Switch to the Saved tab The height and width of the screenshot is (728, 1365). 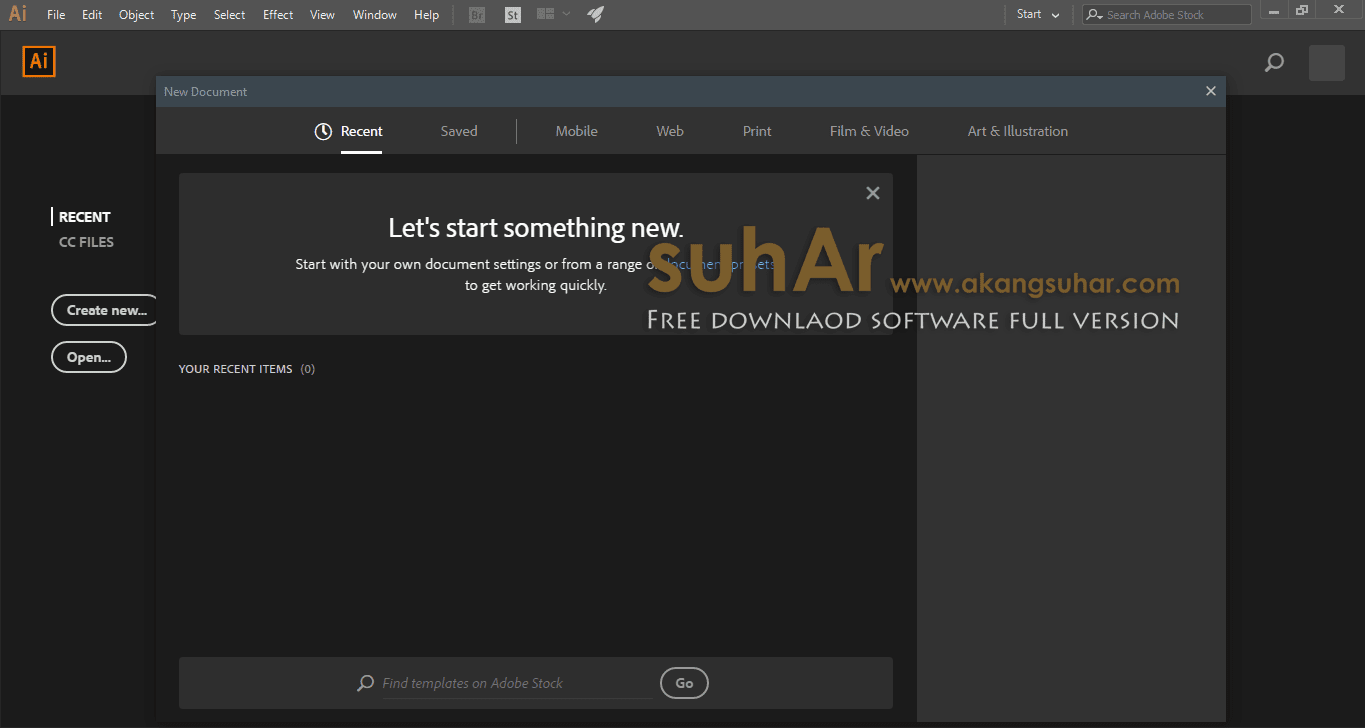click(x=459, y=131)
